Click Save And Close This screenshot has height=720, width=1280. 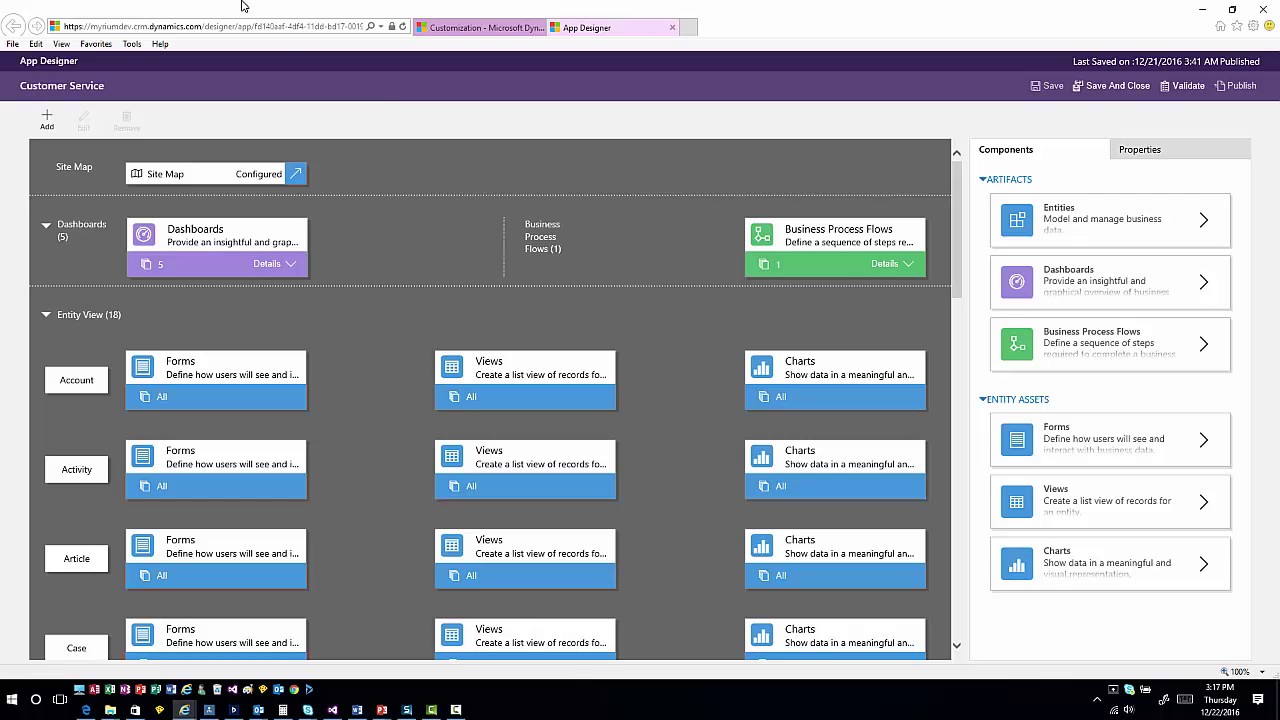tap(1111, 86)
